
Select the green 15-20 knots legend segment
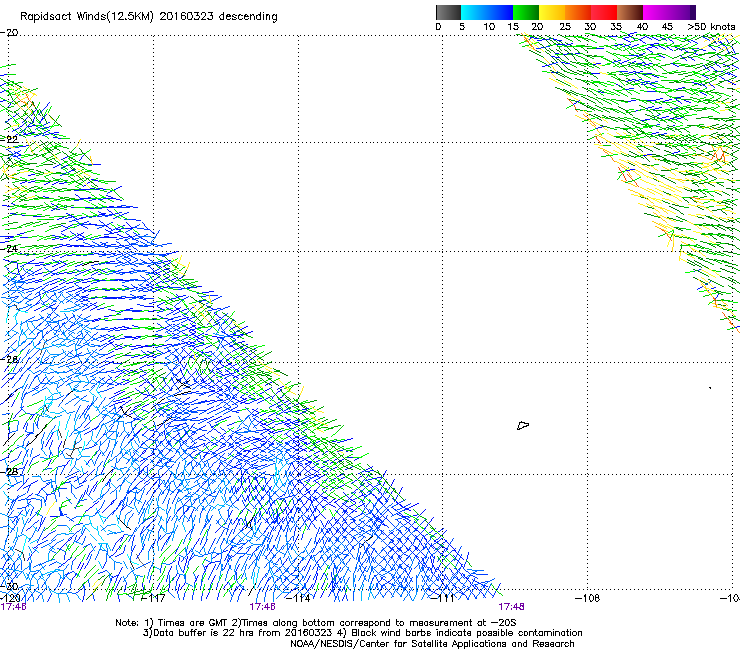pyautogui.click(x=526, y=12)
